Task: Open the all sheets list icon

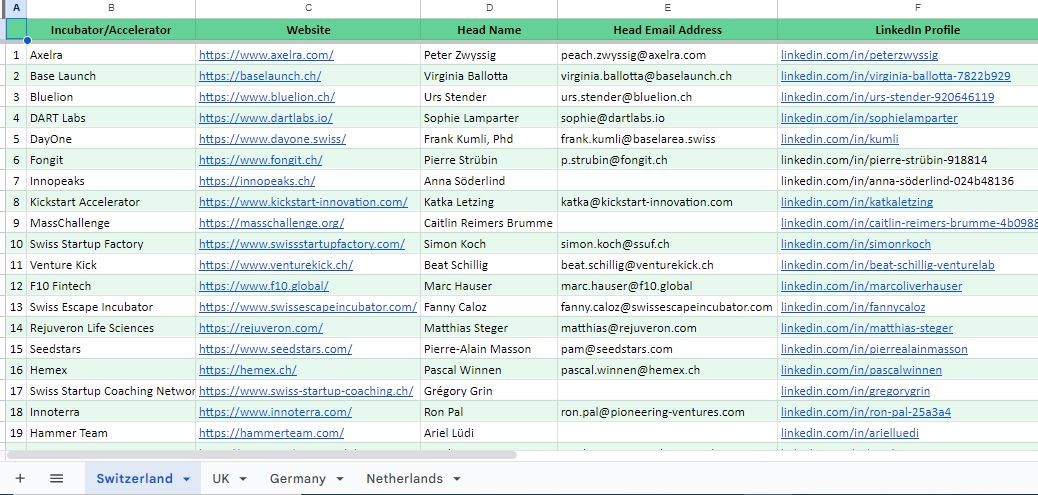Action: (57, 478)
